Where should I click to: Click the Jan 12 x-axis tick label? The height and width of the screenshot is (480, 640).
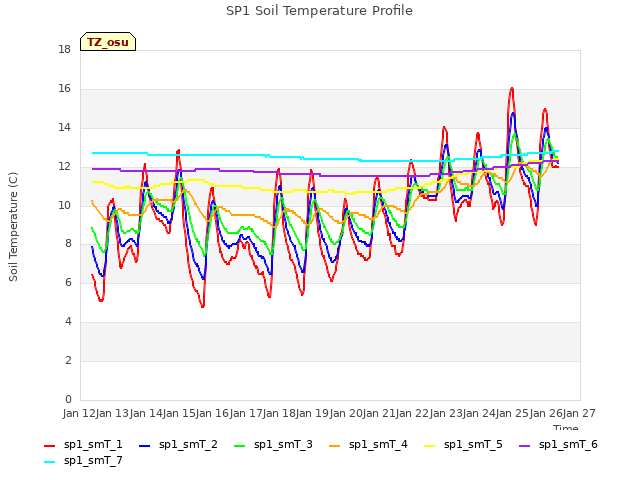coord(79,413)
